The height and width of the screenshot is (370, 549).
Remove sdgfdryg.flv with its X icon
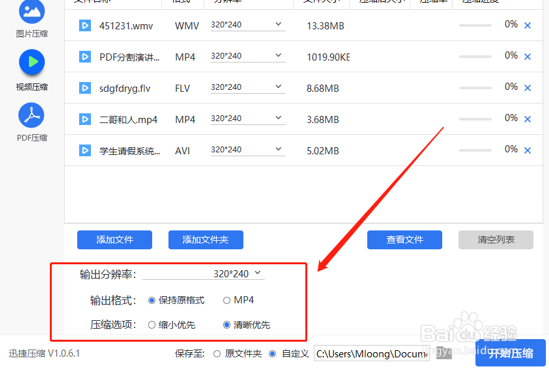click(527, 88)
